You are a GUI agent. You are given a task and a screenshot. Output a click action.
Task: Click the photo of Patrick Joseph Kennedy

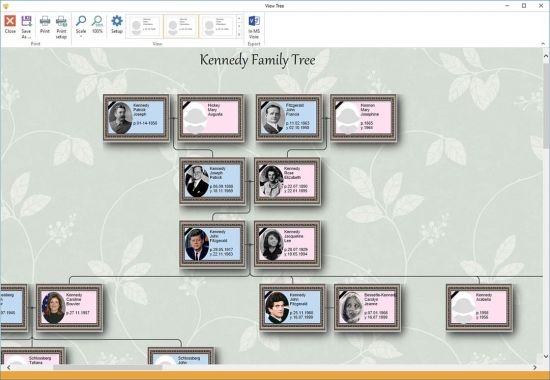tap(120, 118)
